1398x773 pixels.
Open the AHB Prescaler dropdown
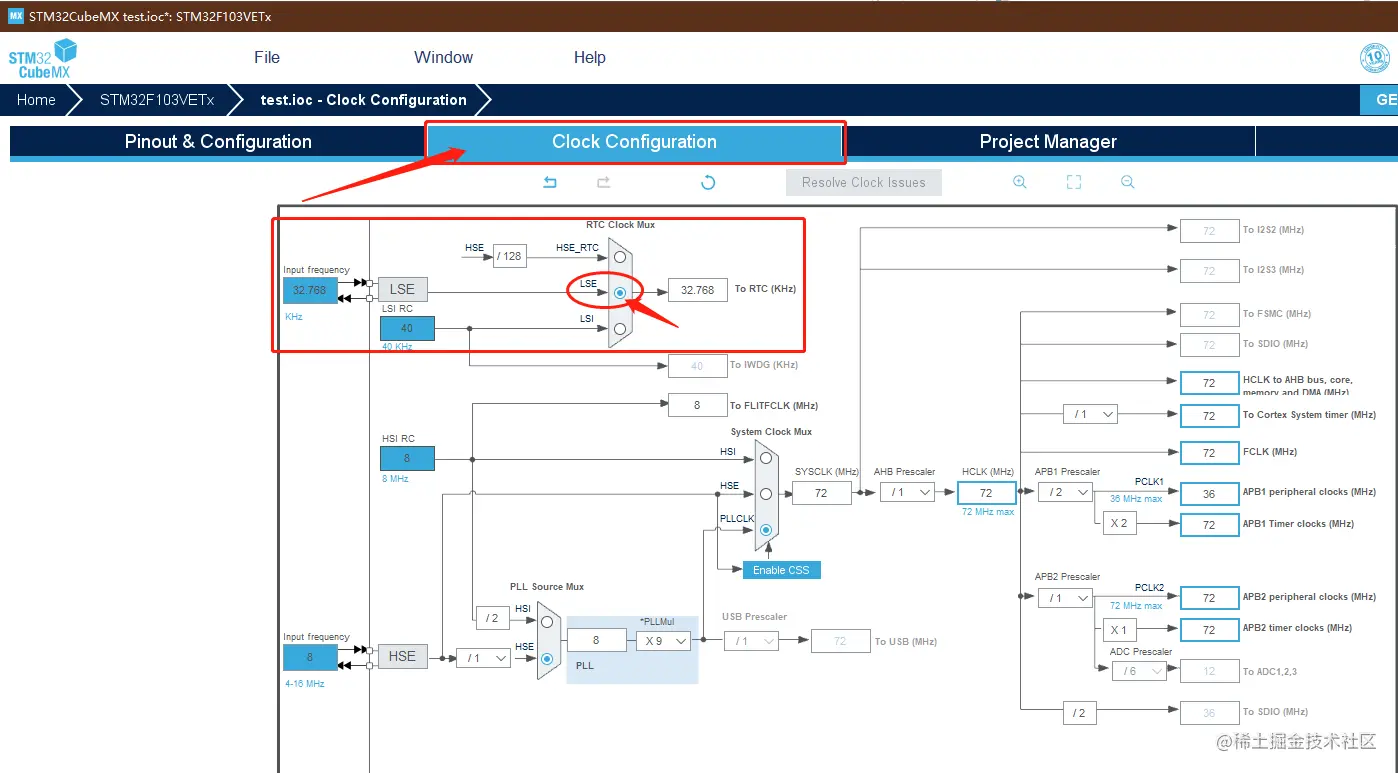tap(908, 492)
